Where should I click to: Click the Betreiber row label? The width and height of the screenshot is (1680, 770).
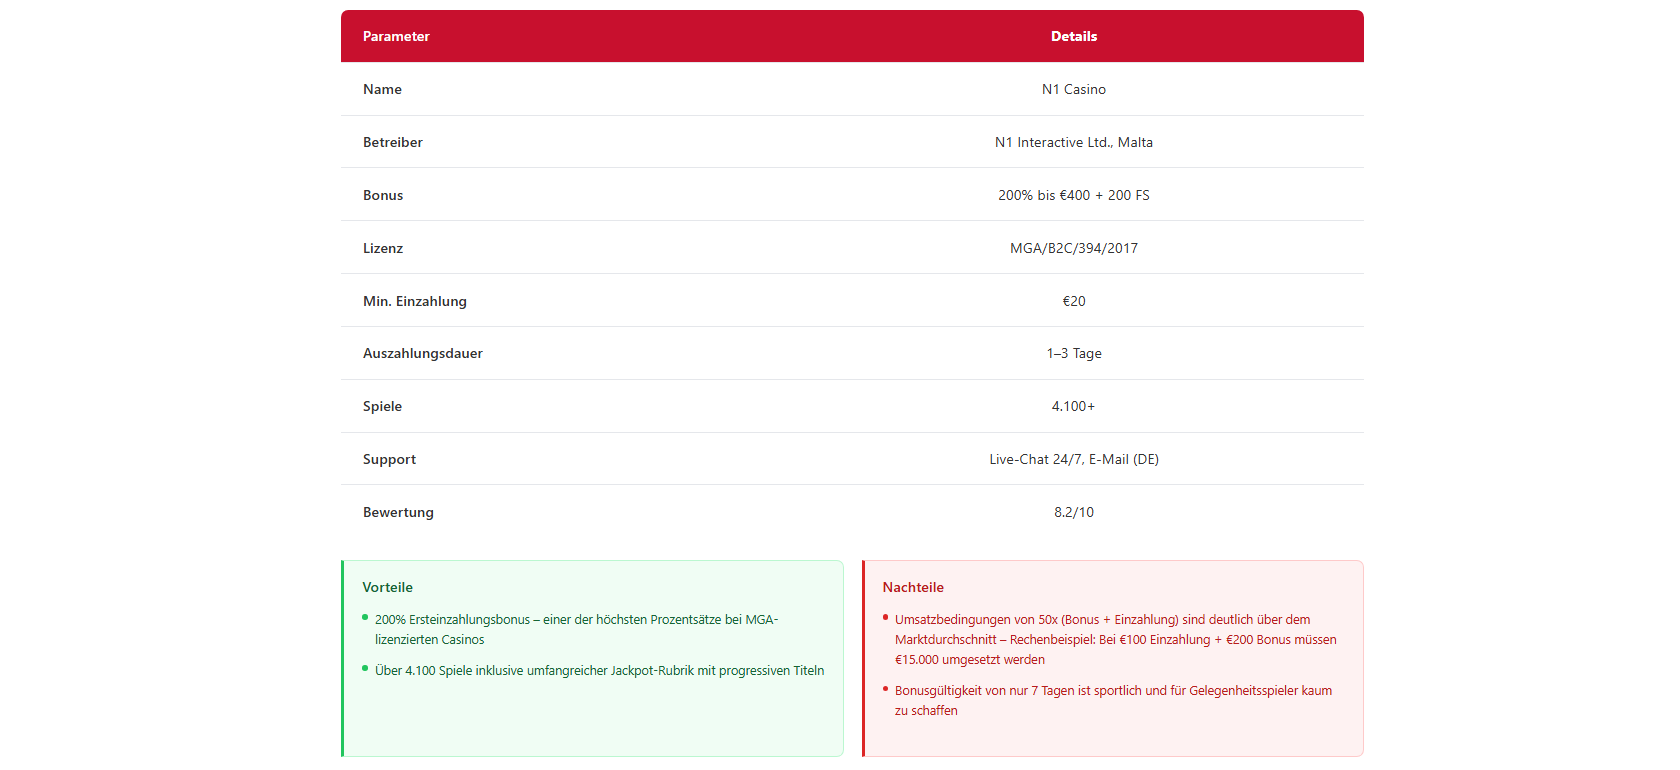pos(393,142)
